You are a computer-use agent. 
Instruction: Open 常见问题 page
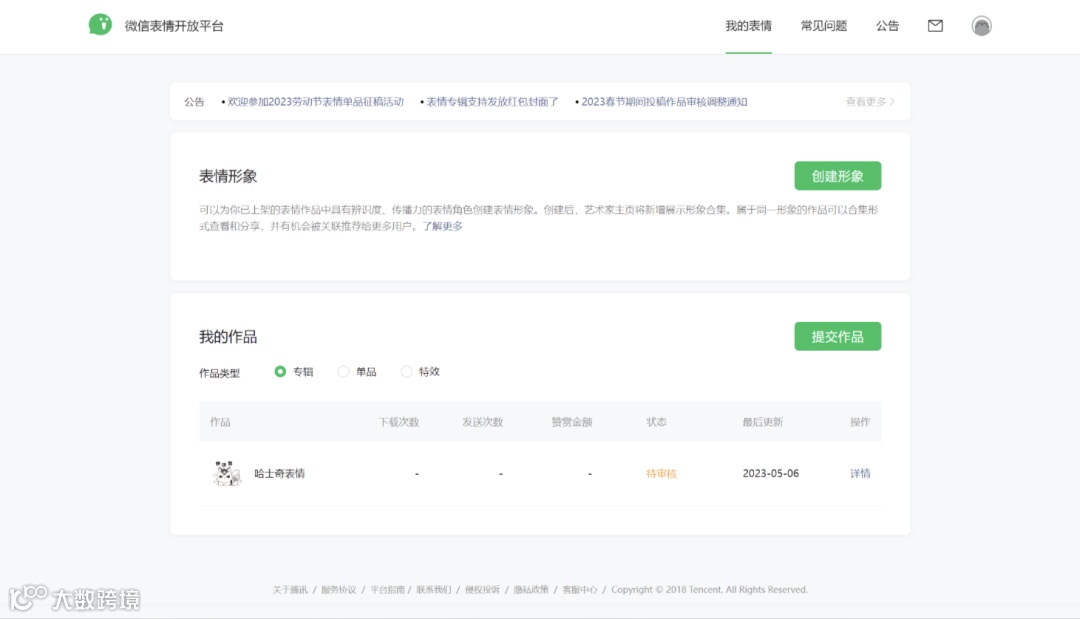click(x=823, y=25)
